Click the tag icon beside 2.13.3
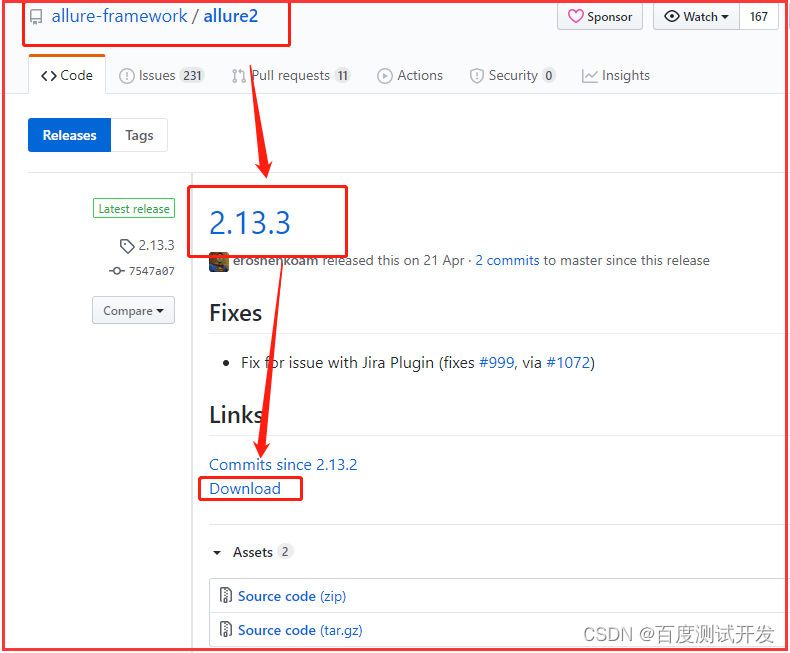The width and height of the screenshot is (790, 653). click(126, 246)
